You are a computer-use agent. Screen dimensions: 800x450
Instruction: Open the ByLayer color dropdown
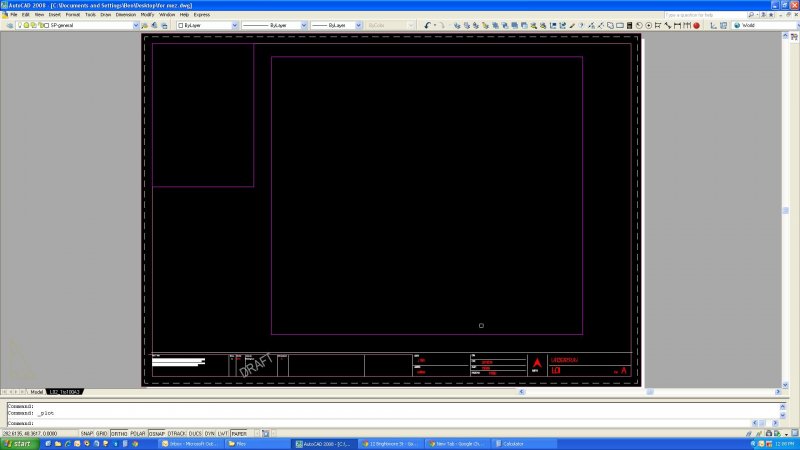coord(207,25)
